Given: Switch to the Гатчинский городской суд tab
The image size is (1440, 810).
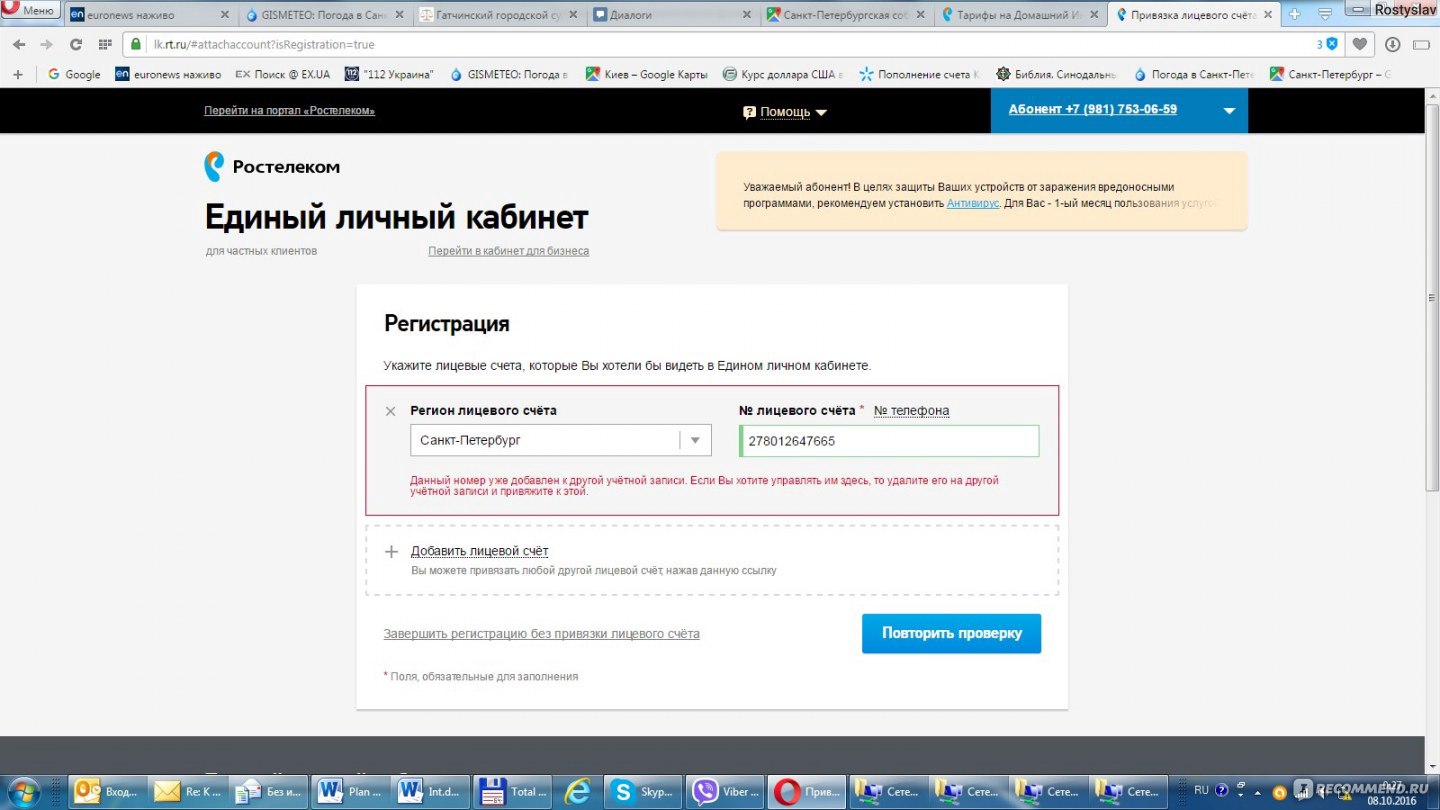Looking at the screenshot, I should tap(499, 15).
